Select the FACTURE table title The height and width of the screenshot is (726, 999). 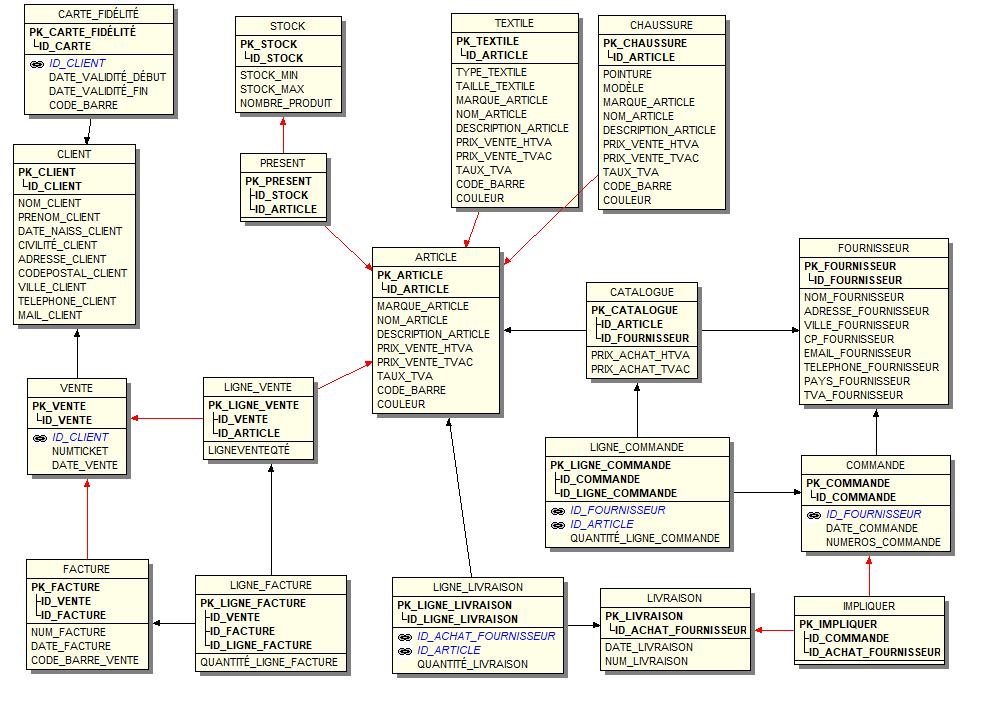[x=87, y=569]
